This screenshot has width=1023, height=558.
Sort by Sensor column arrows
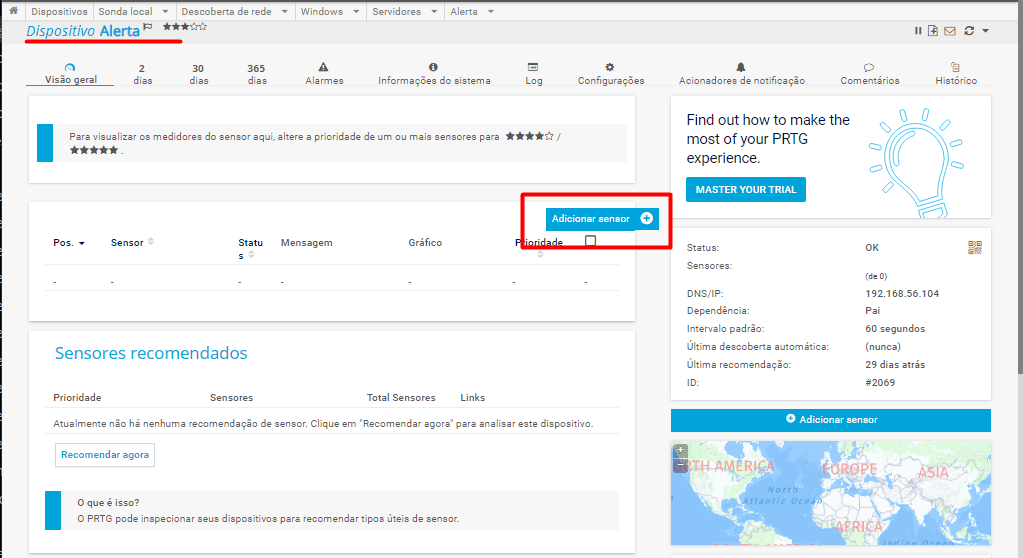(x=151, y=241)
